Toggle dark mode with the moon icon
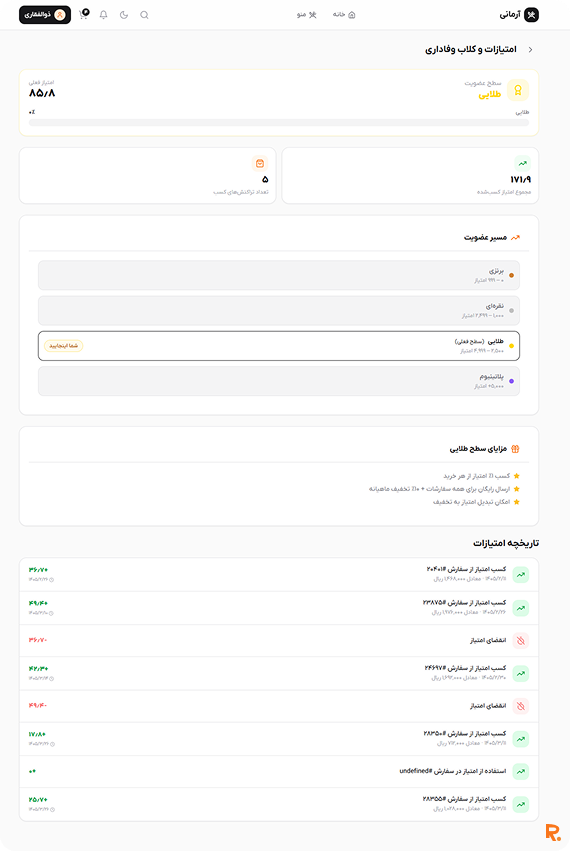The width and height of the screenshot is (570, 851). coord(124,15)
